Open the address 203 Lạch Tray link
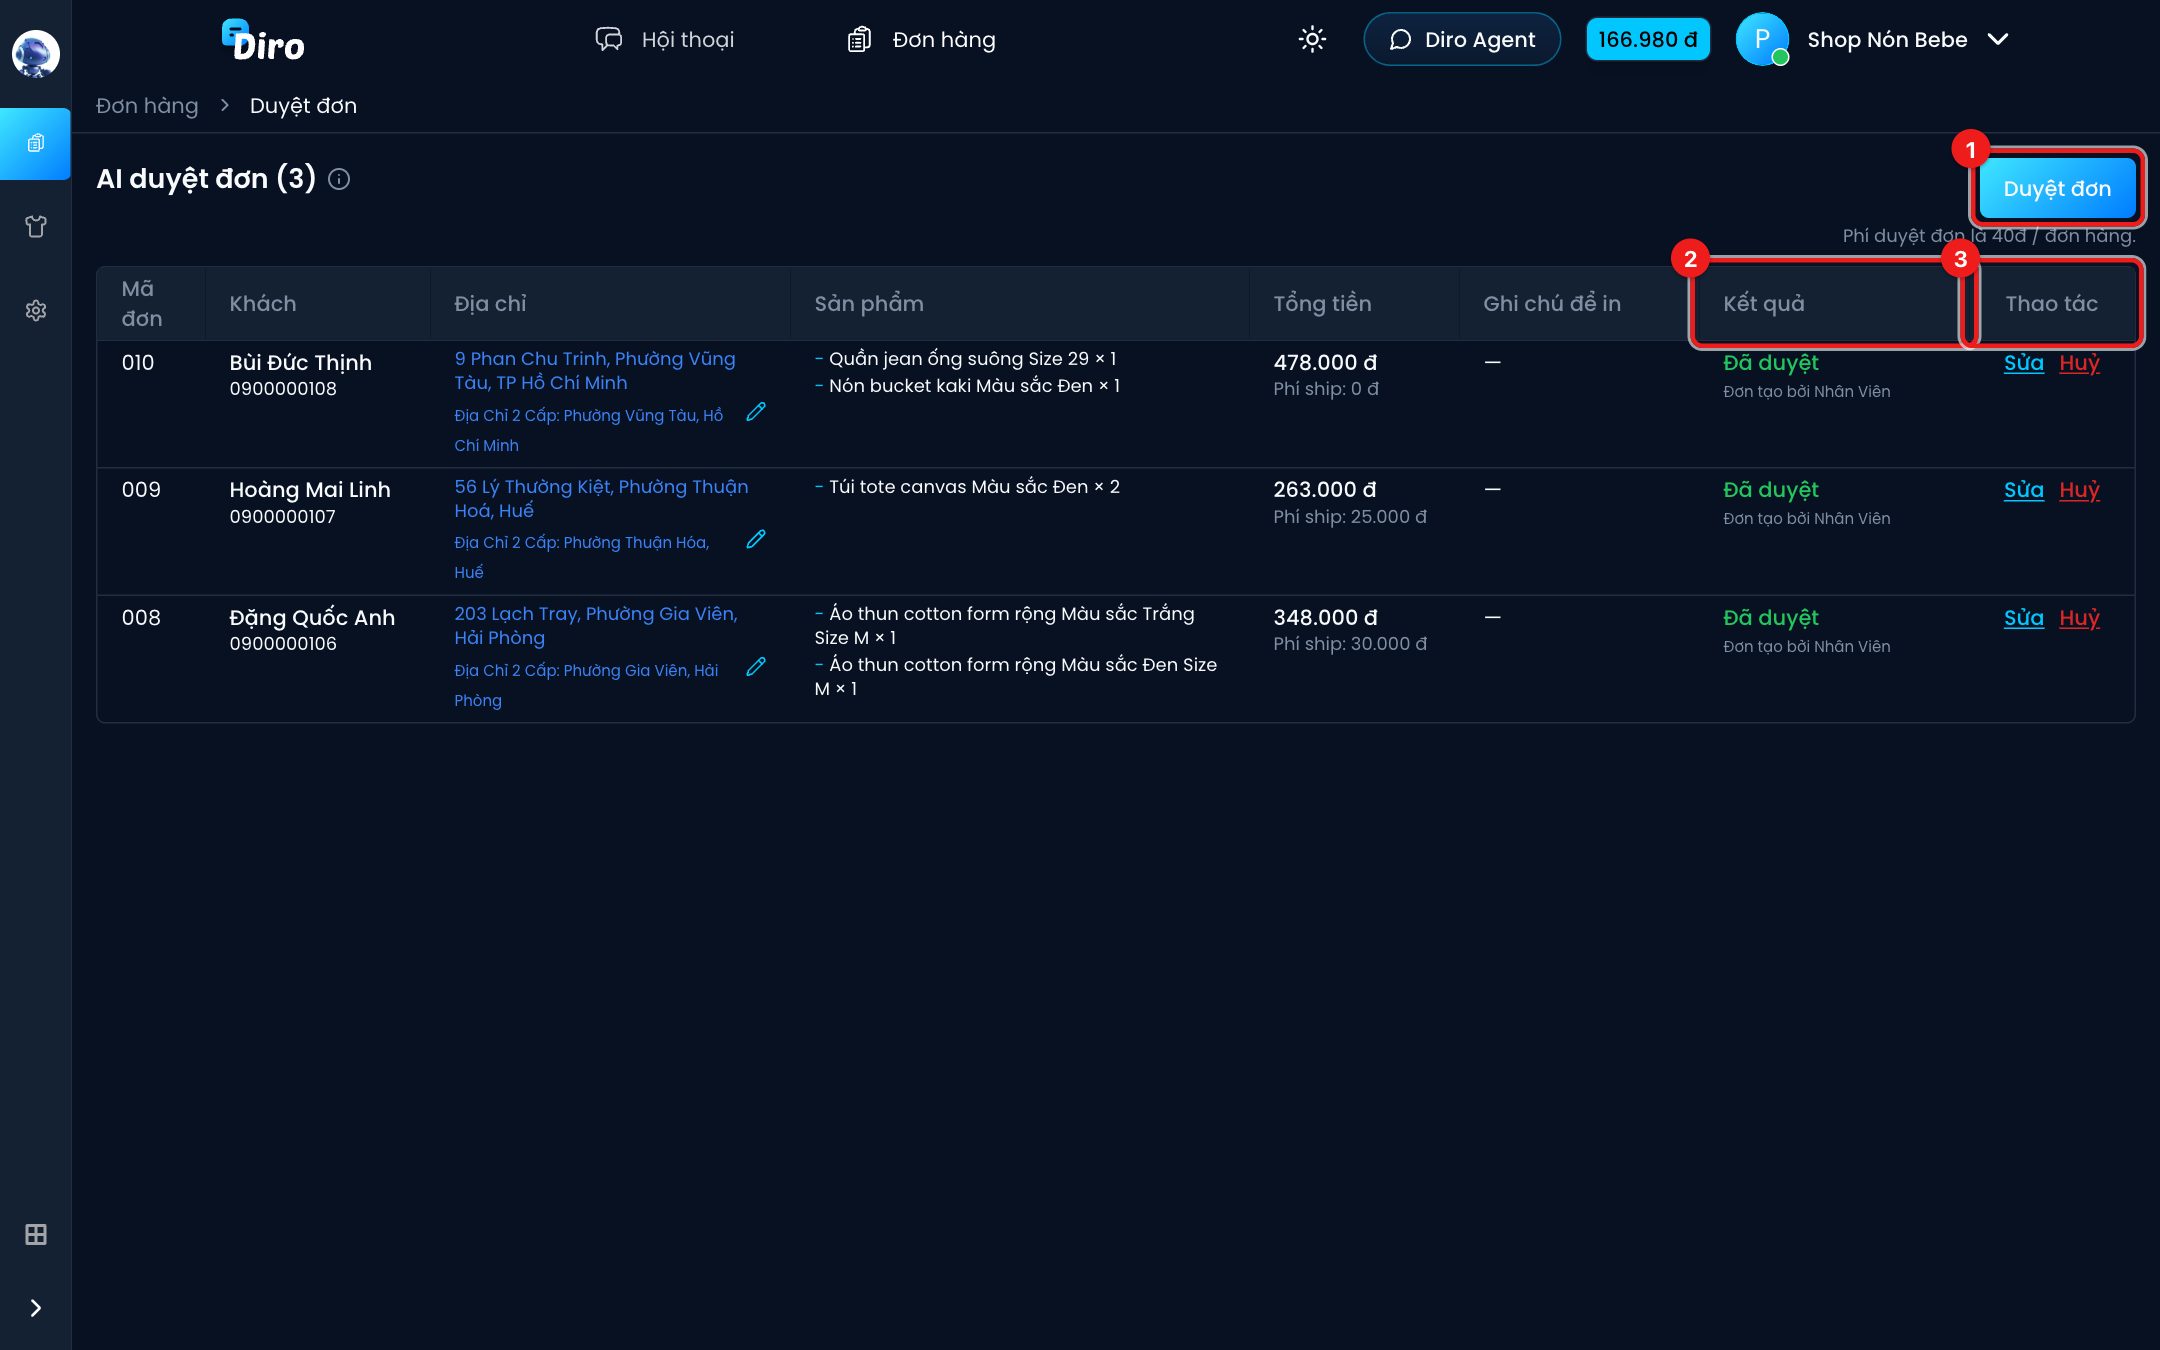Viewport: 2160px width, 1350px height. 596,625
